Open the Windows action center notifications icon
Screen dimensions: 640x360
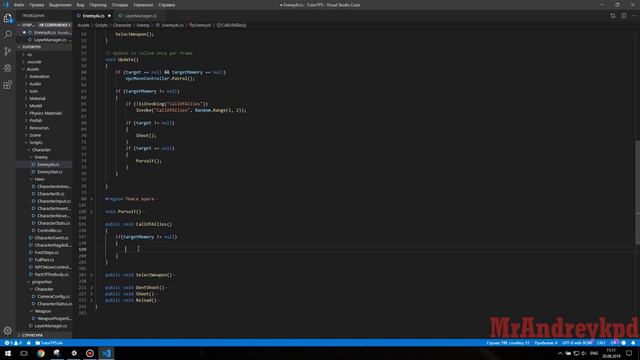[x=629, y=353]
